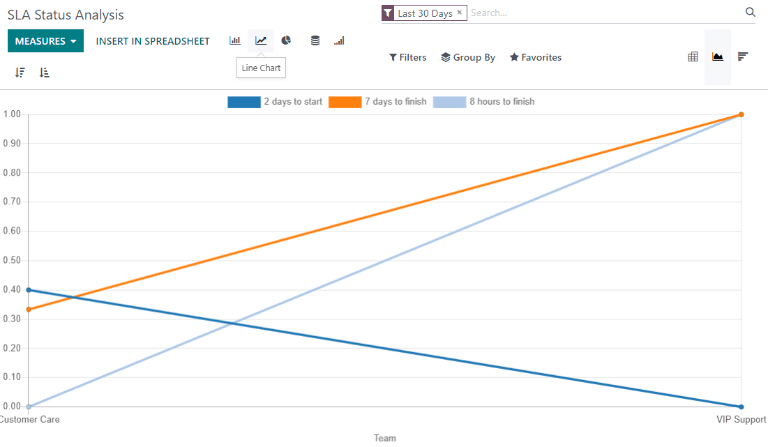Viewport: 768px width, 447px height.
Task: Expand the Measures dropdown
Action: tap(46, 41)
